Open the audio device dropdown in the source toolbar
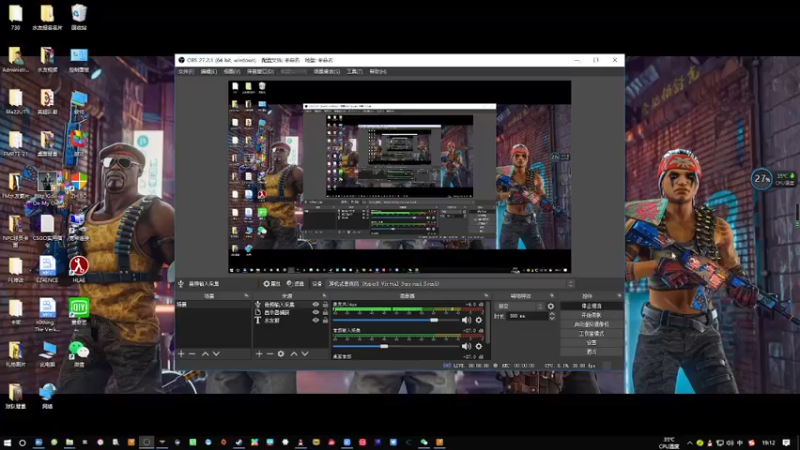The height and width of the screenshot is (450, 800). pyautogui.click(x=450, y=284)
